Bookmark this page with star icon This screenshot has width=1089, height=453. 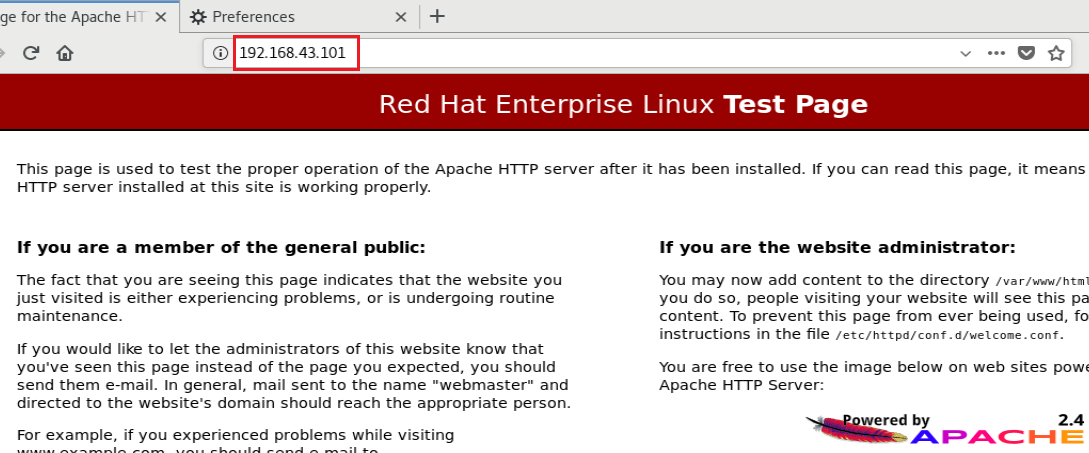[x=1056, y=53]
